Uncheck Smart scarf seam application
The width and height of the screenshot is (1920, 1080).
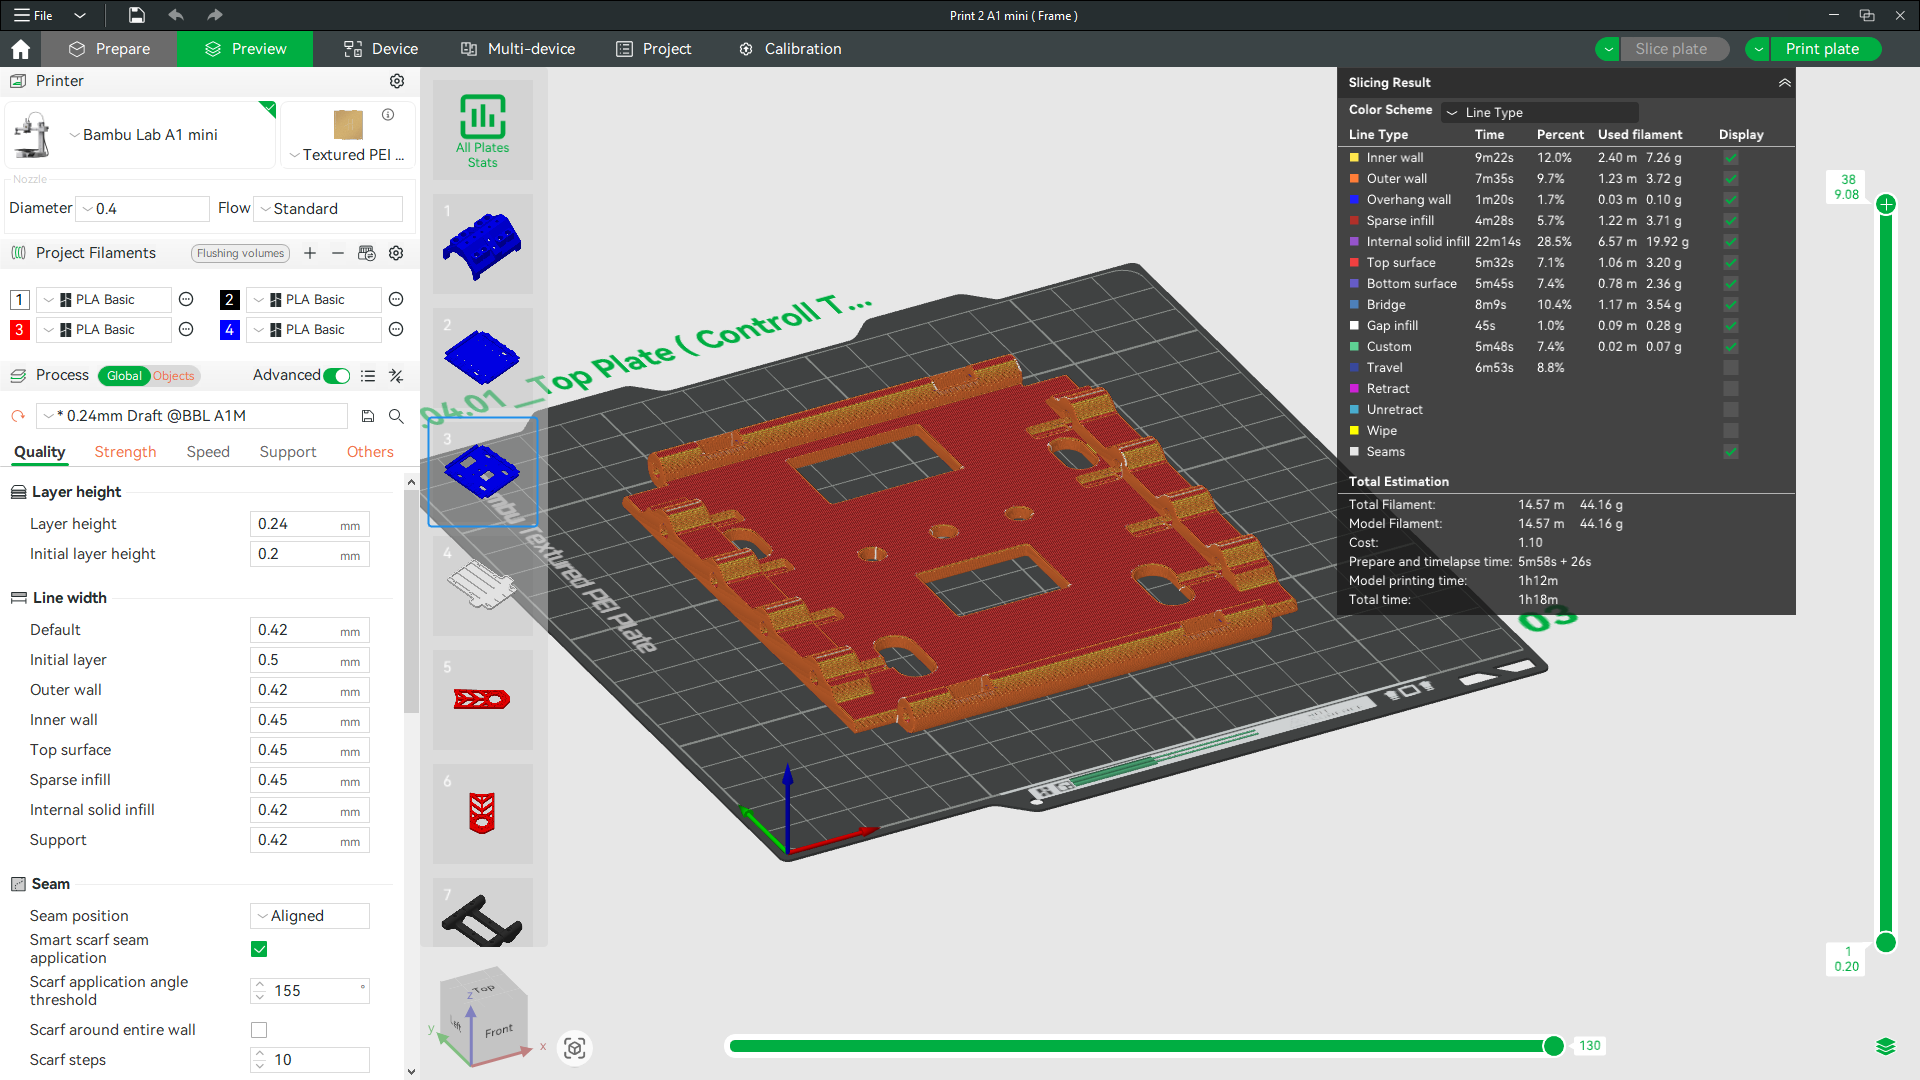259,949
